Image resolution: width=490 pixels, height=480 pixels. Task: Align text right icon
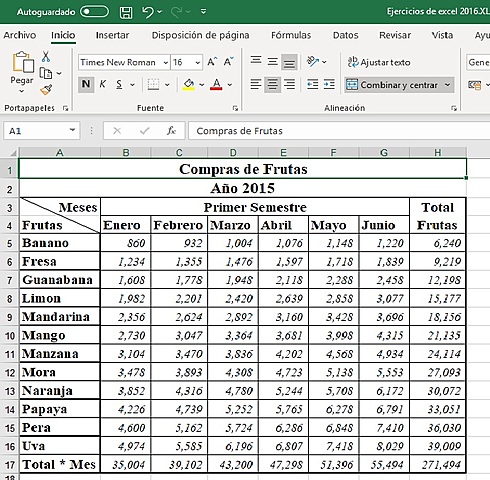289,85
